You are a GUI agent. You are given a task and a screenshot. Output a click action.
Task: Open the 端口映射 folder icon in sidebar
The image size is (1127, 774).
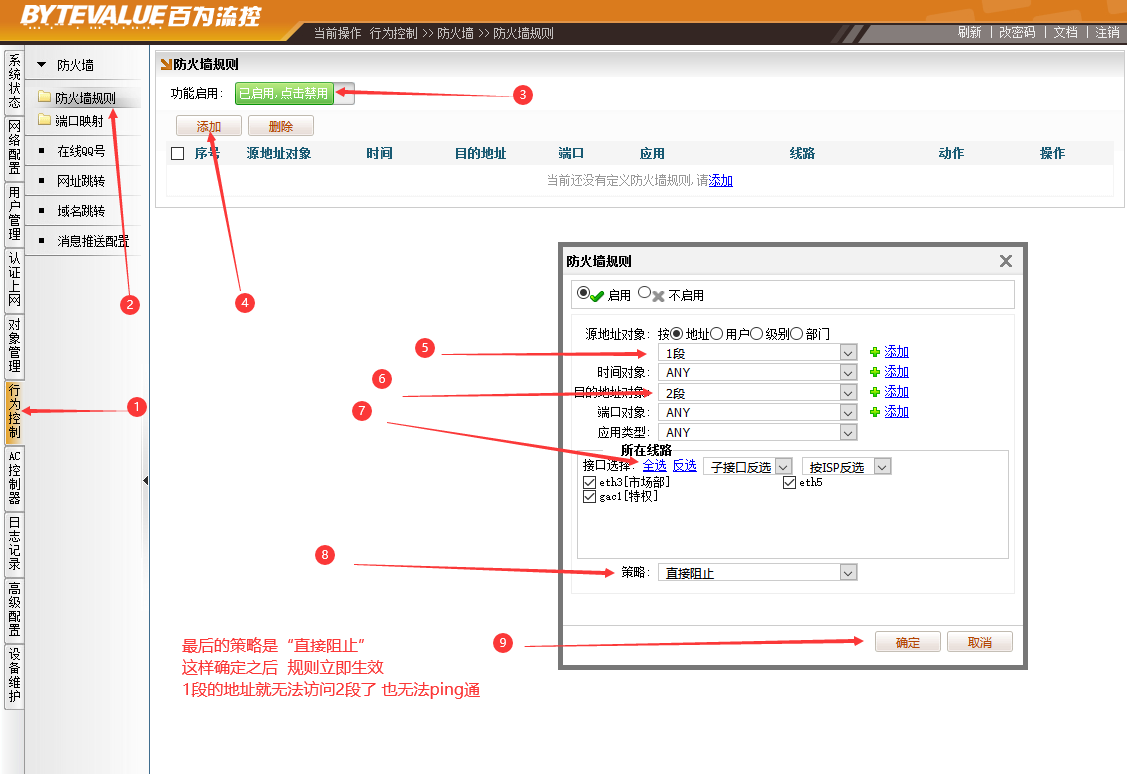pos(44,120)
